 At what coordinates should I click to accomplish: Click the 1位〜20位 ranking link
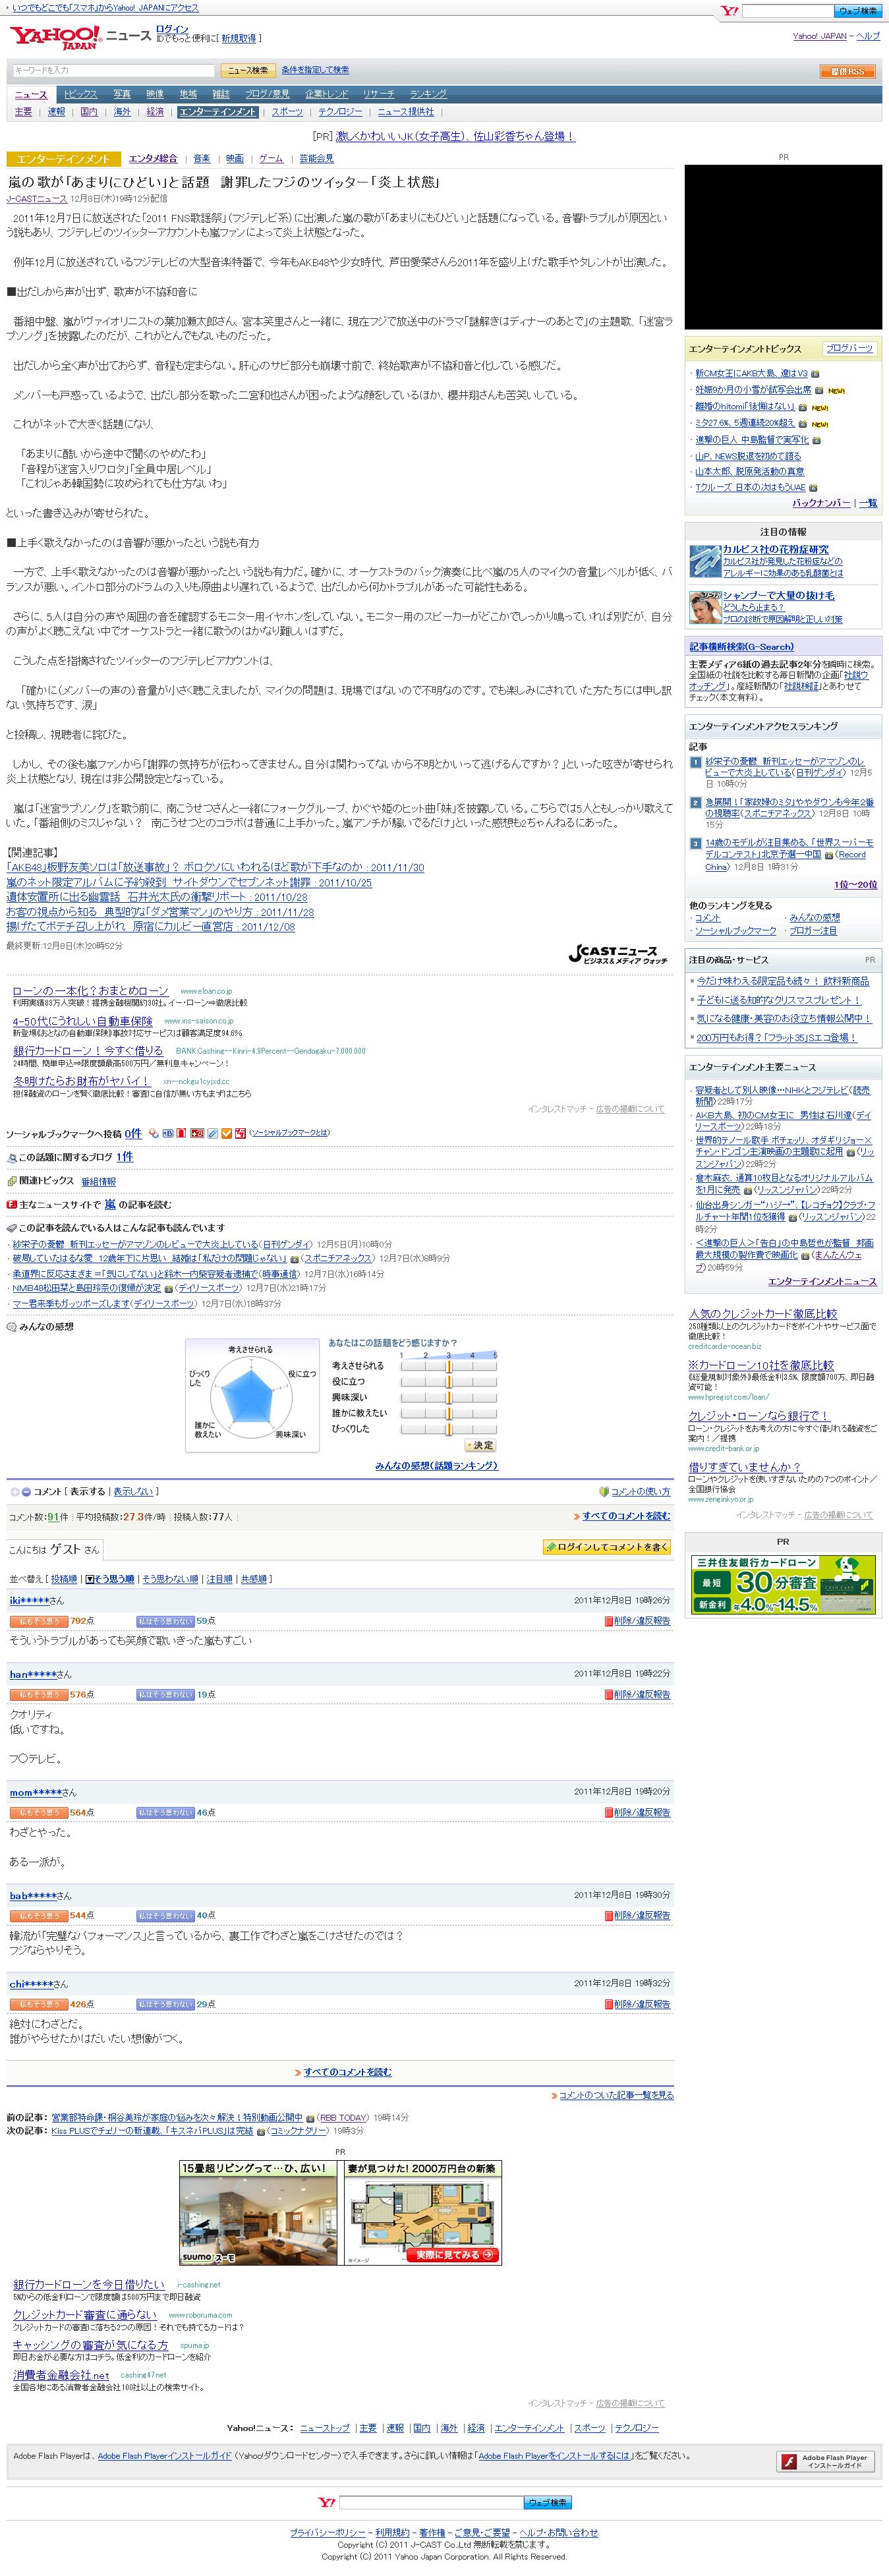pyautogui.click(x=855, y=884)
